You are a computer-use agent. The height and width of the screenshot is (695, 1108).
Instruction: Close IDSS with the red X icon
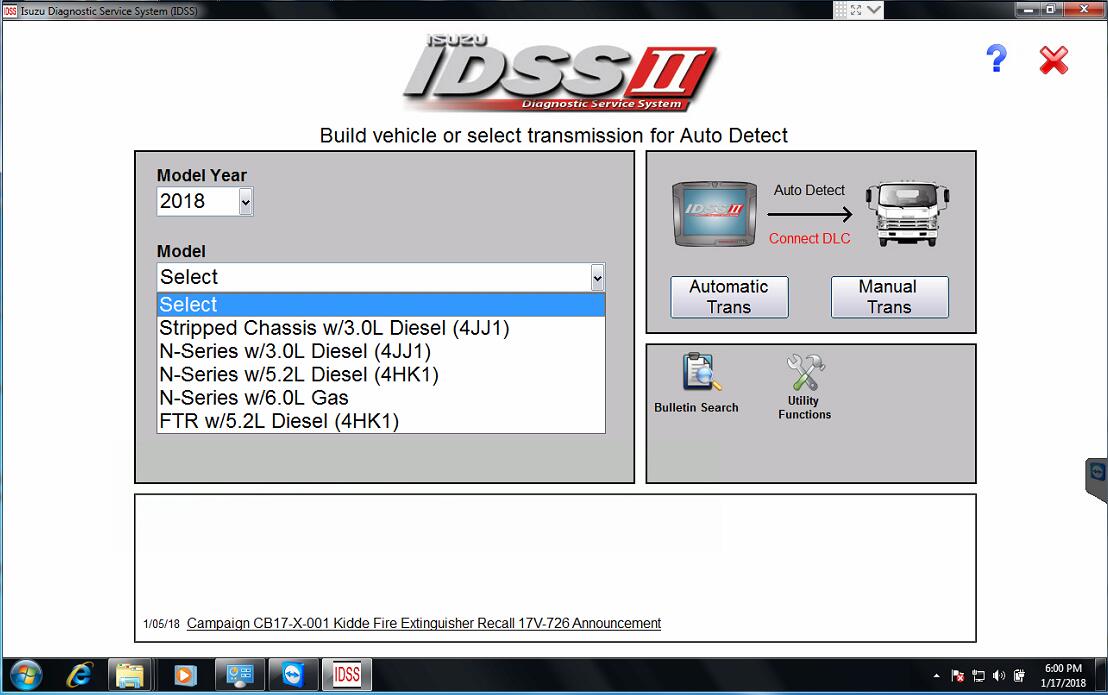1054,60
